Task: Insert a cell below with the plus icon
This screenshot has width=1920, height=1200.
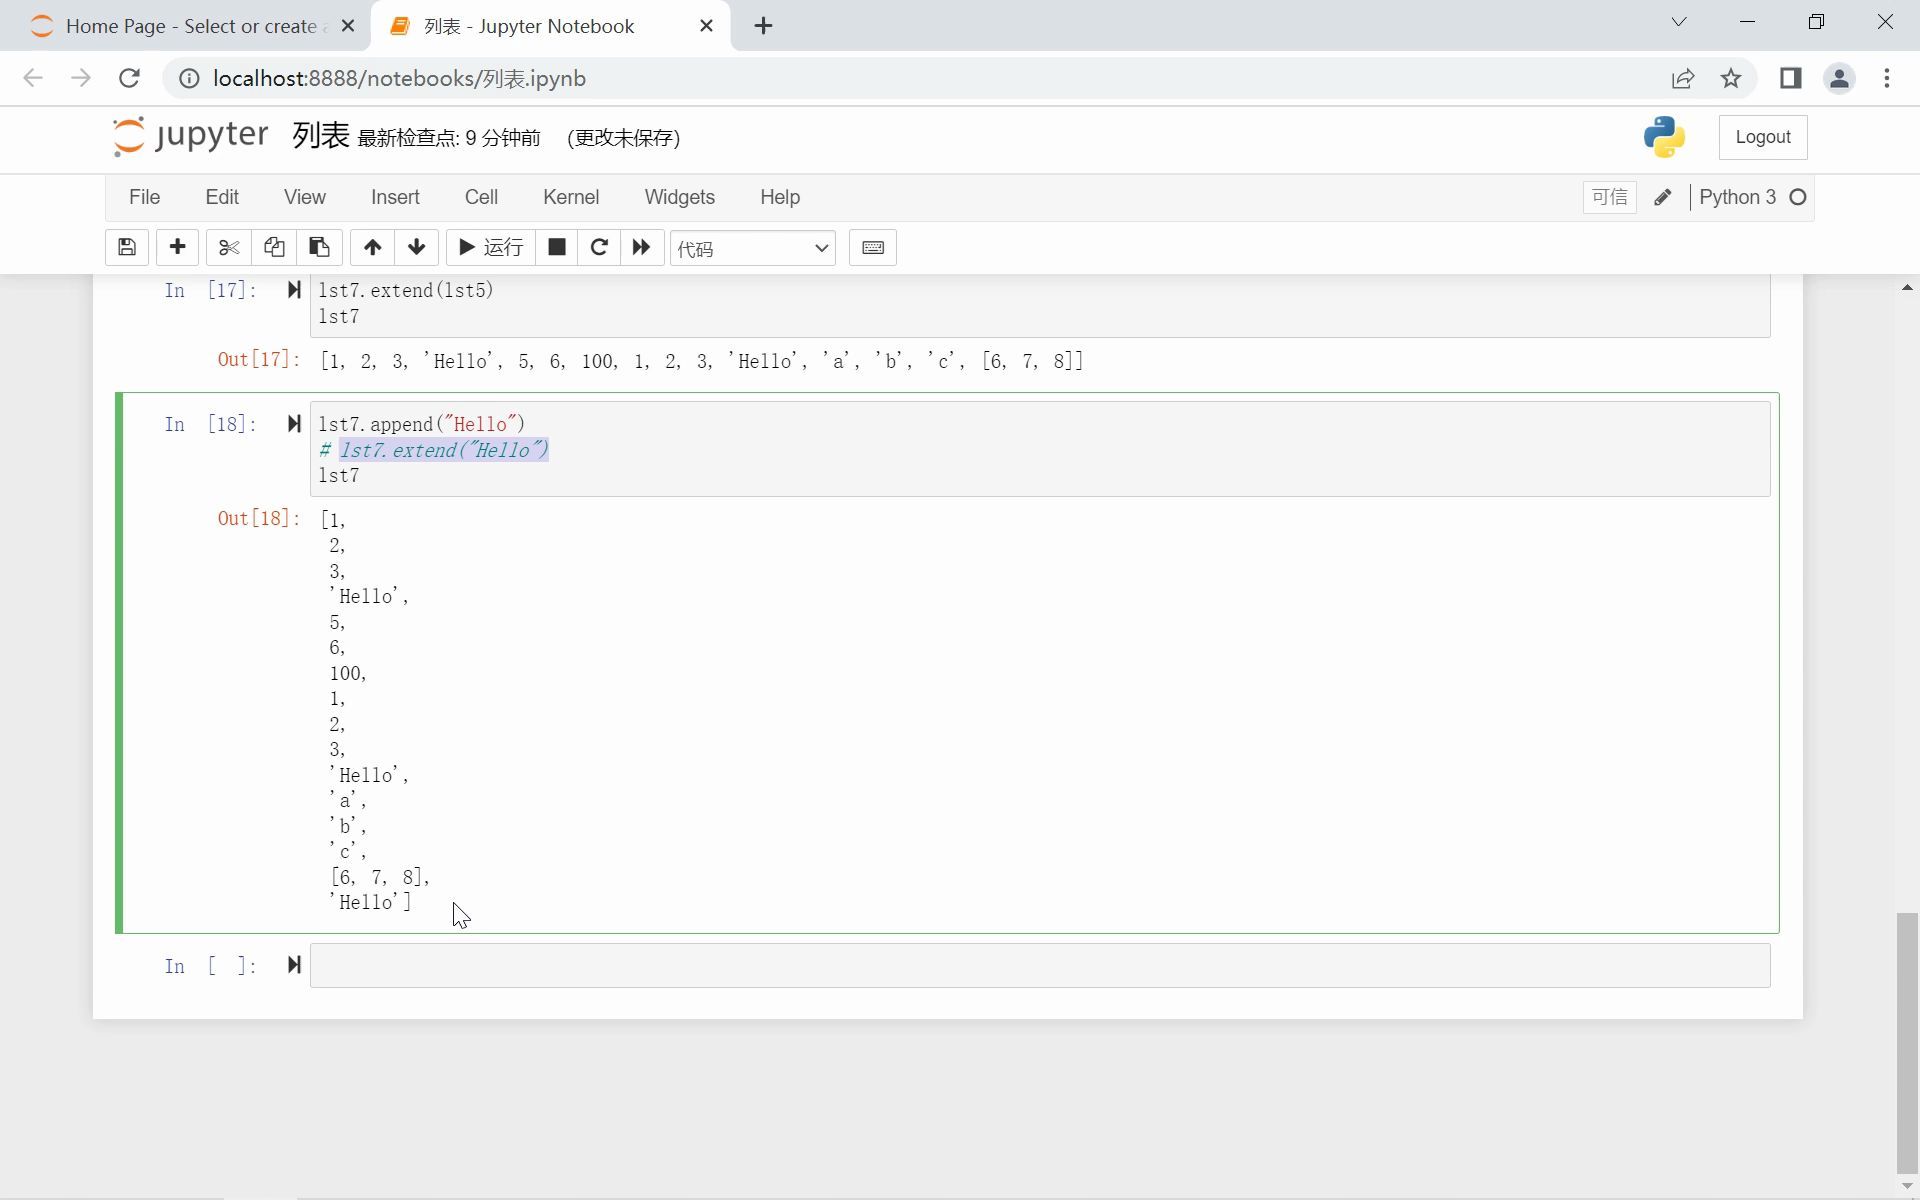Action: coord(178,248)
